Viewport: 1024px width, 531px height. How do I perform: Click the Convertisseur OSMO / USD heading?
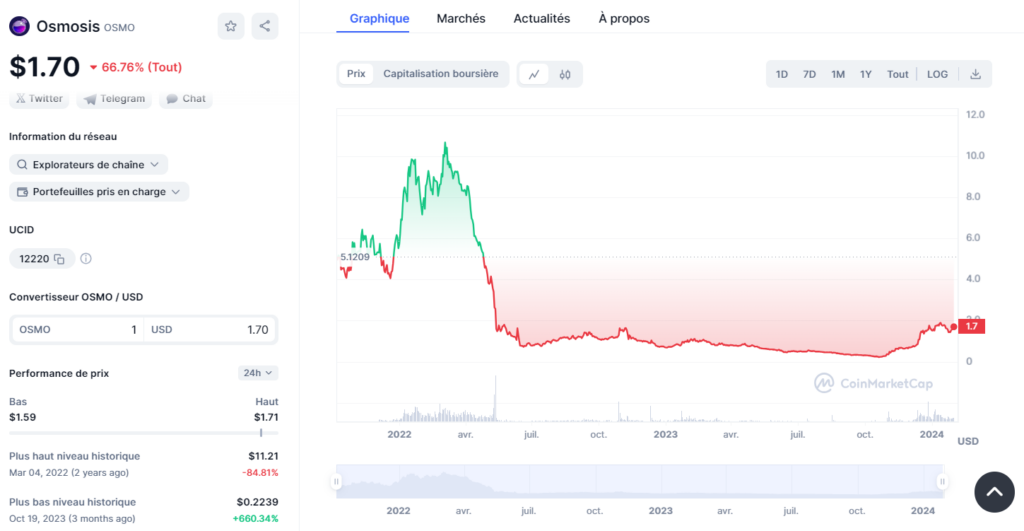point(76,297)
